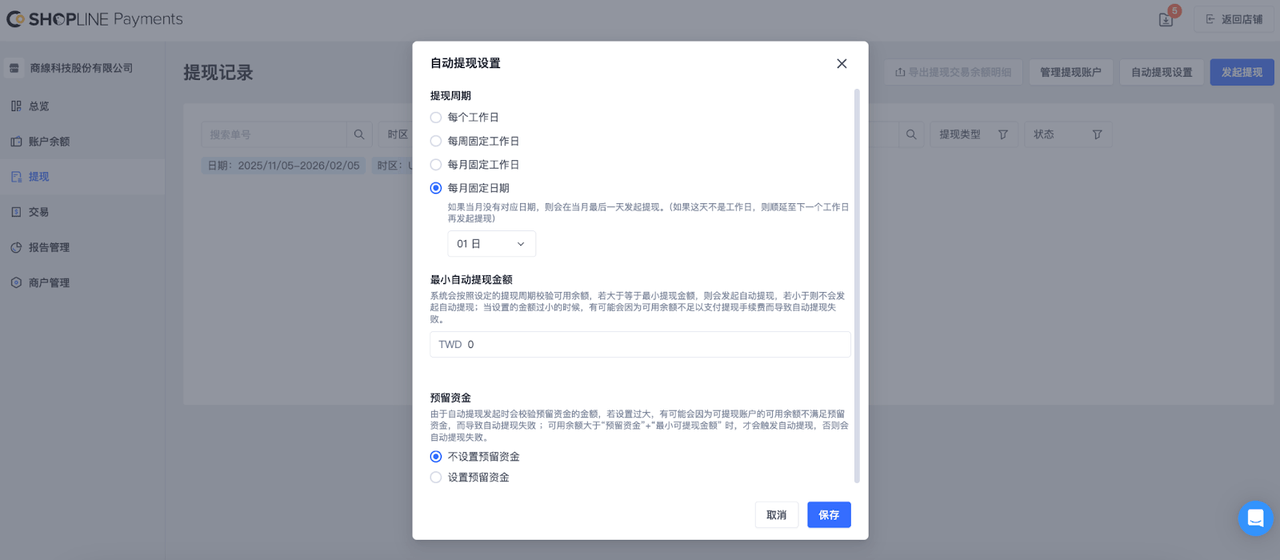This screenshot has height=560, width=1280.
Task: Click the 取消 button
Action: (776, 515)
